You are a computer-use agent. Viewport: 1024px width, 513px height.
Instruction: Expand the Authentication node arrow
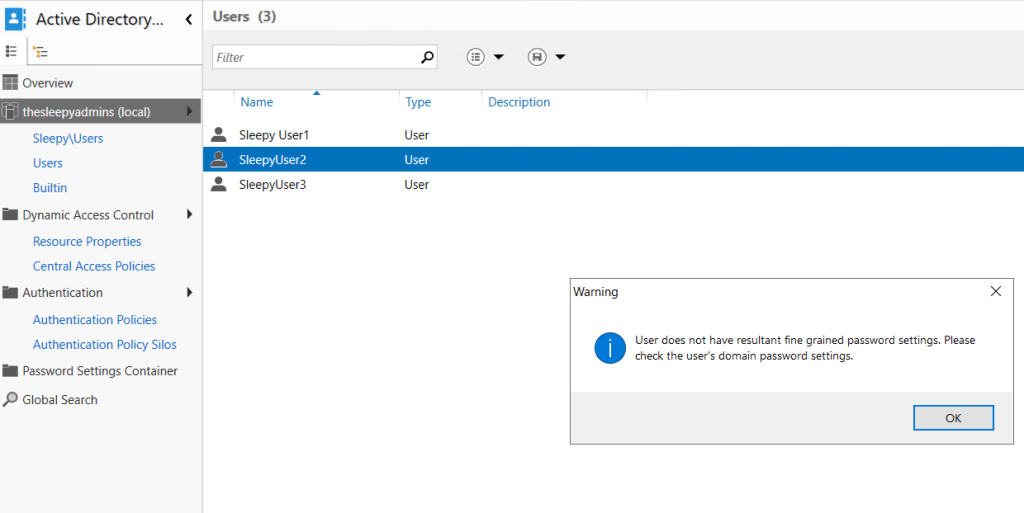pyautogui.click(x=189, y=293)
